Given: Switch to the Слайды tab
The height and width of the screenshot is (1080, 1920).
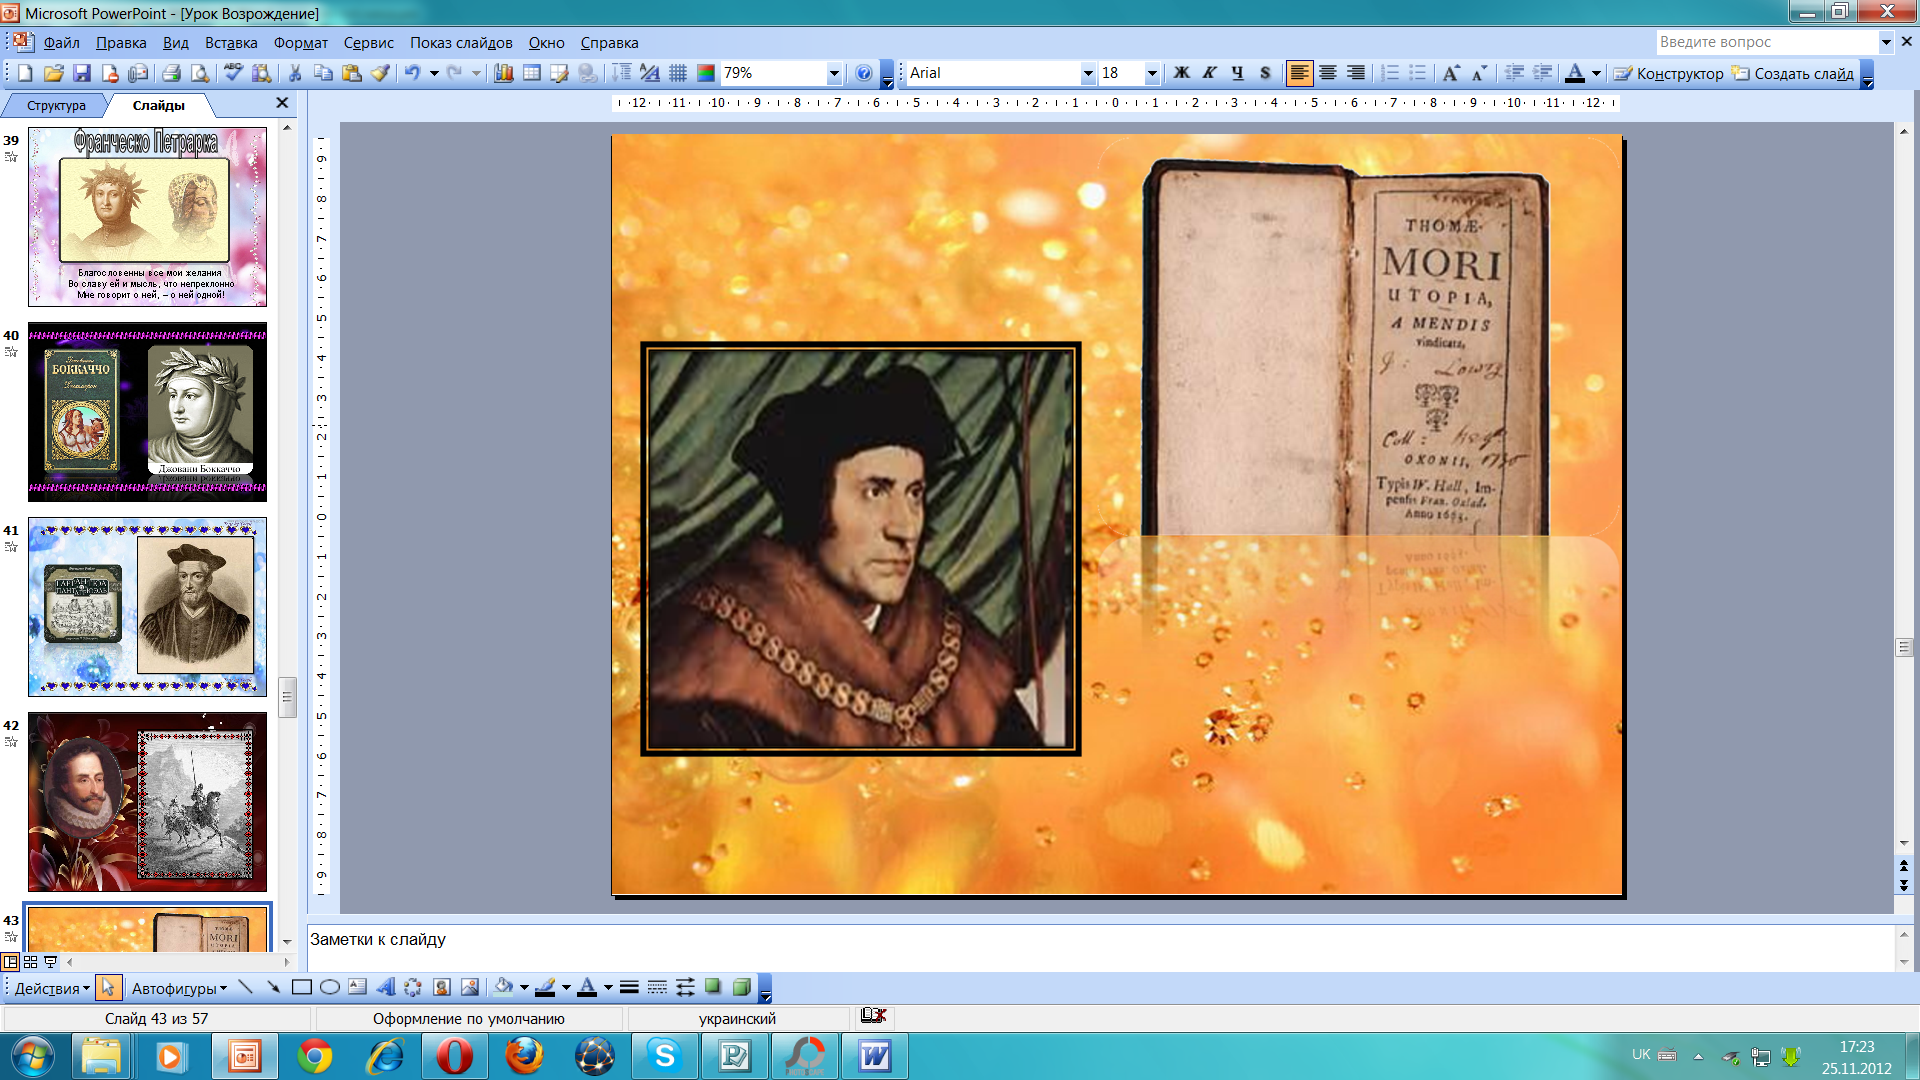Looking at the screenshot, I should [x=158, y=105].
